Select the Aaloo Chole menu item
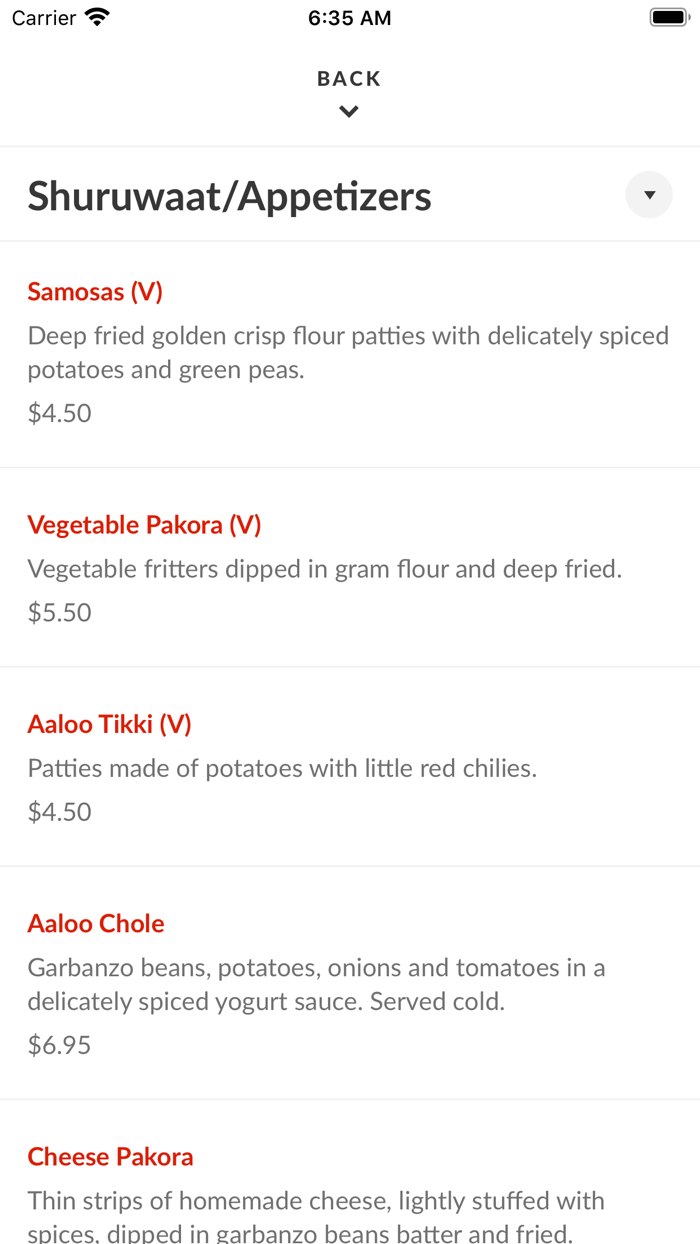700x1244 pixels. click(x=96, y=923)
